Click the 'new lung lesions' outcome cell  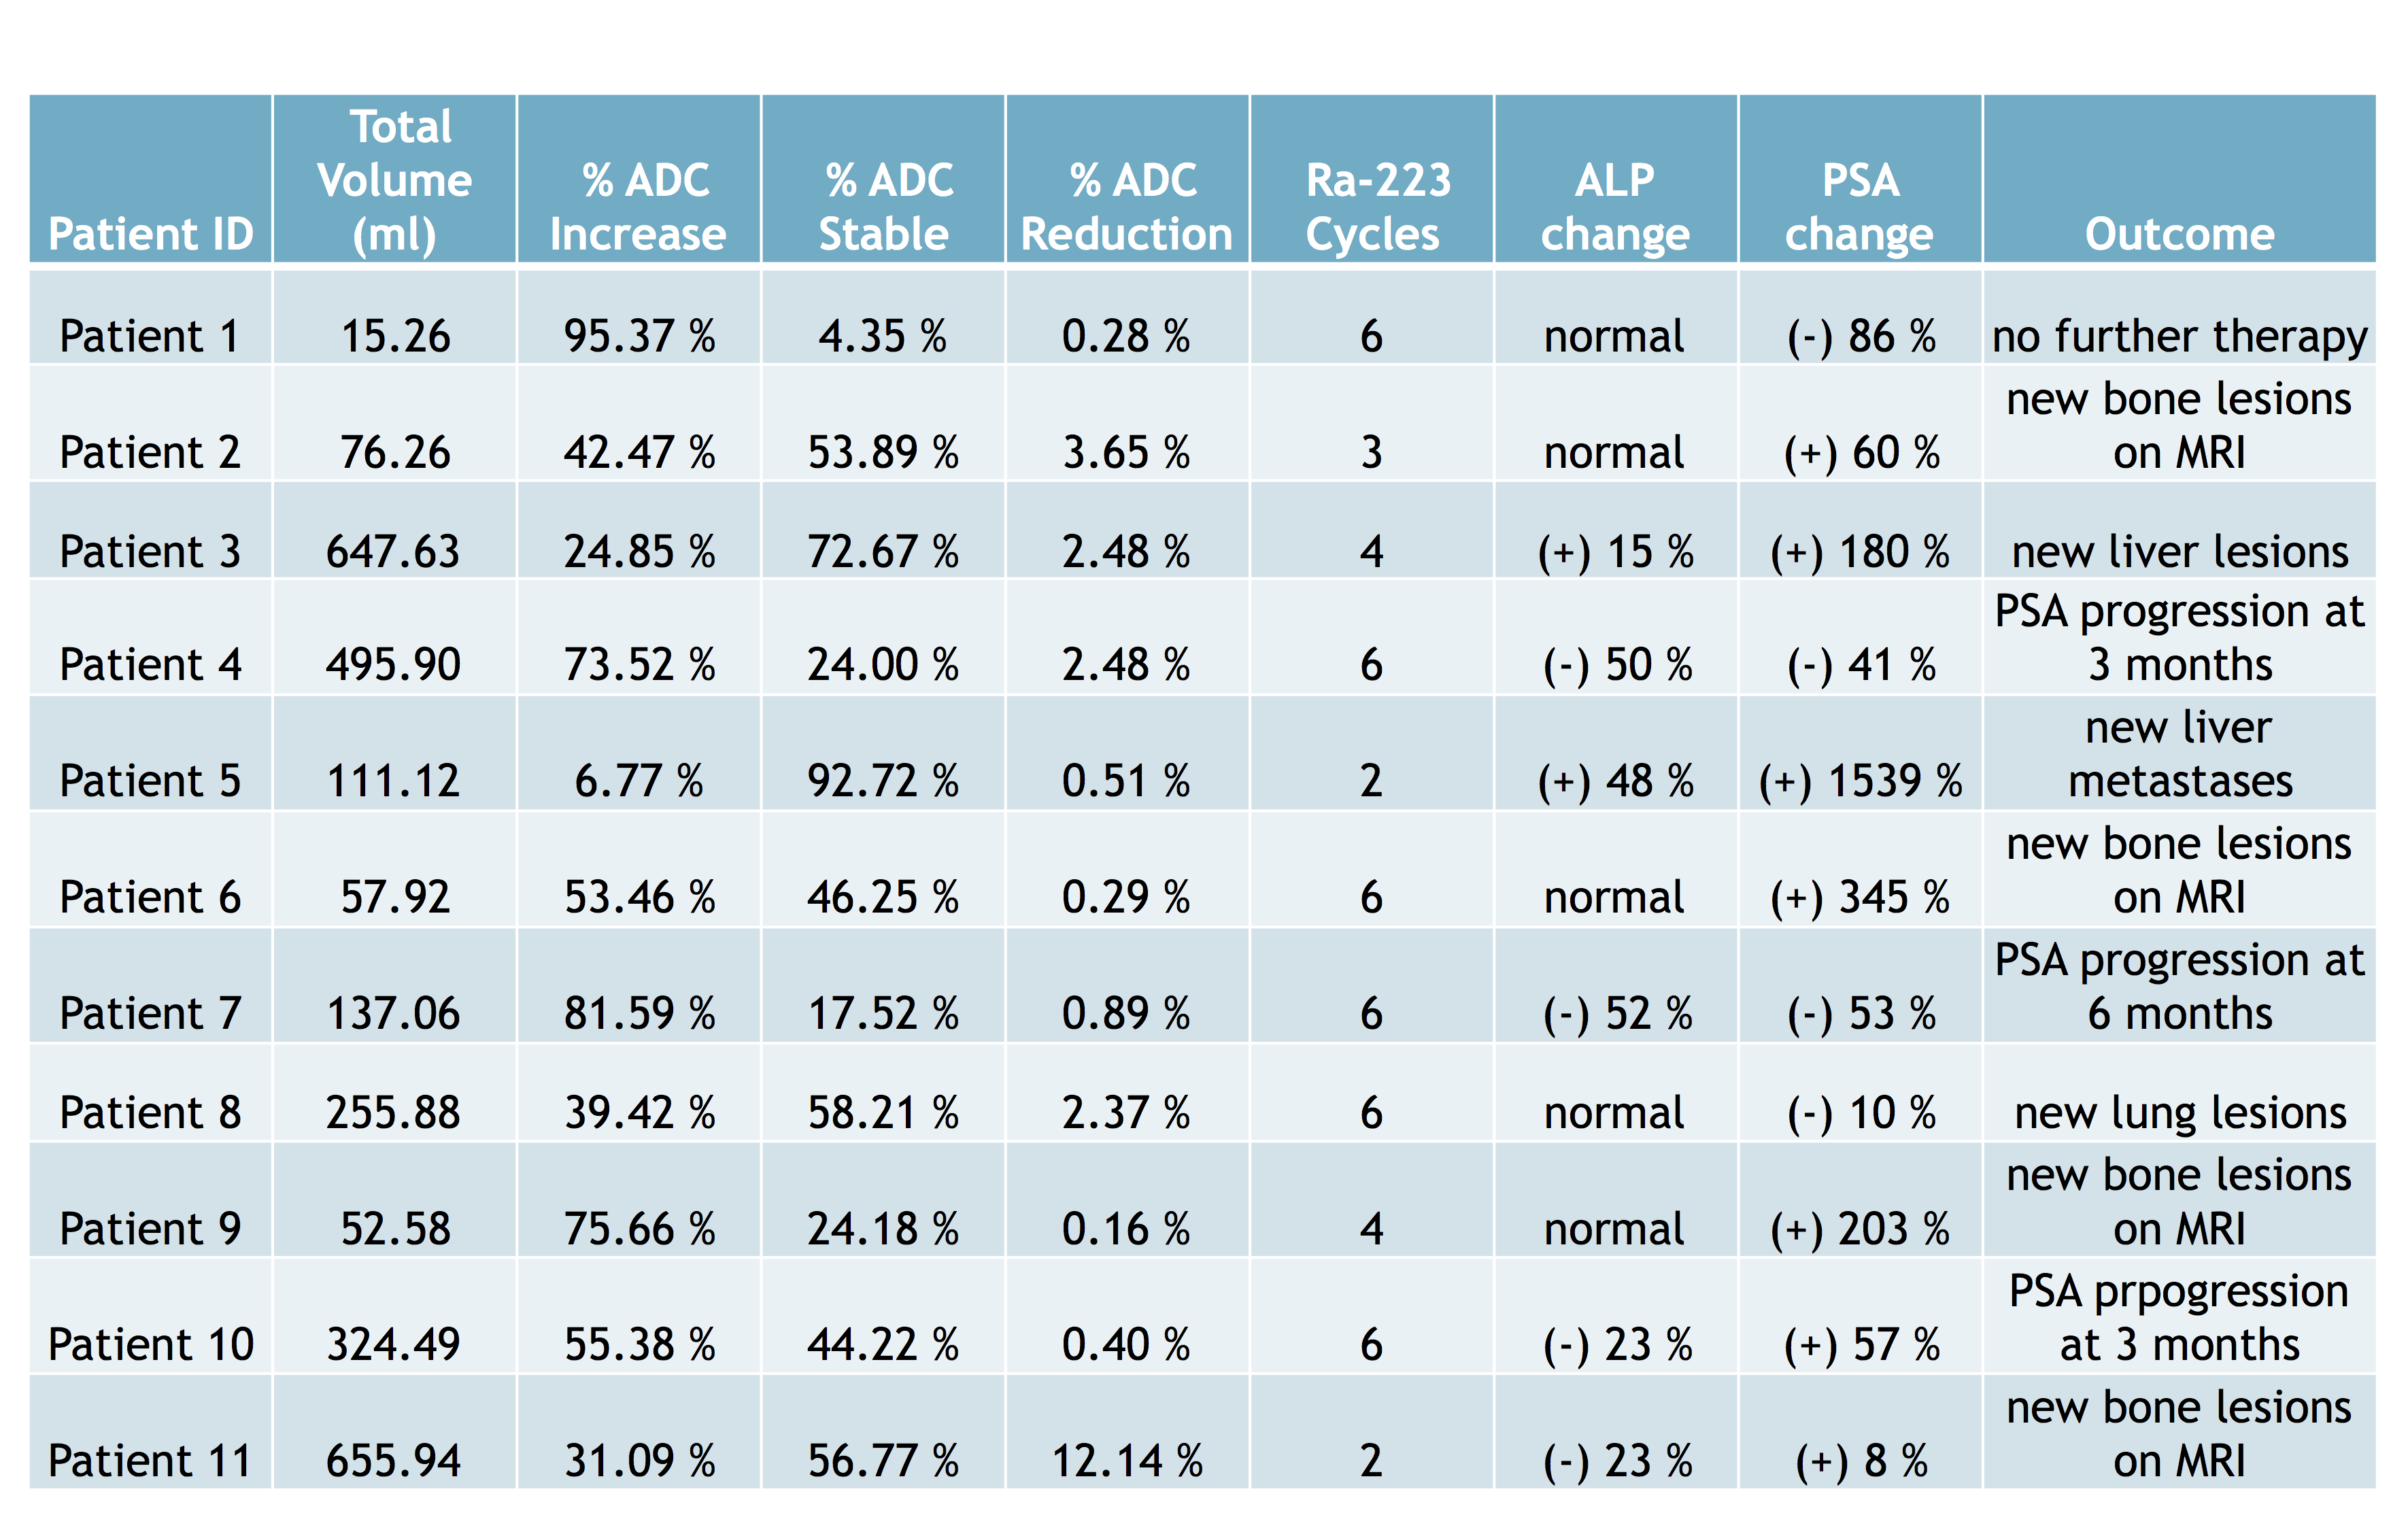(2179, 1112)
